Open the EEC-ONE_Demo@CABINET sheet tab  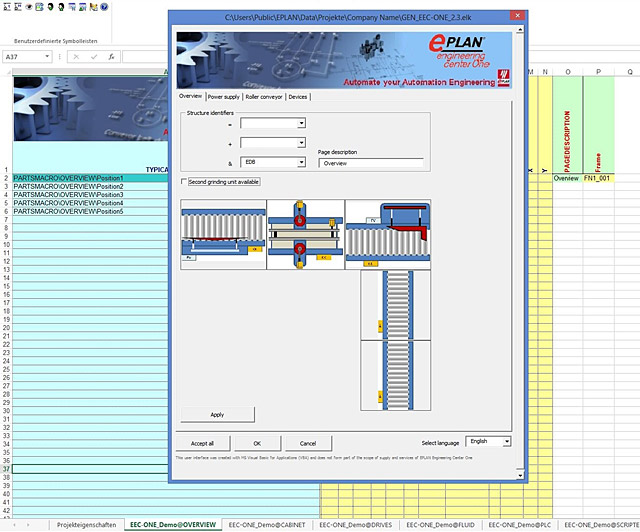tap(267, 525)
